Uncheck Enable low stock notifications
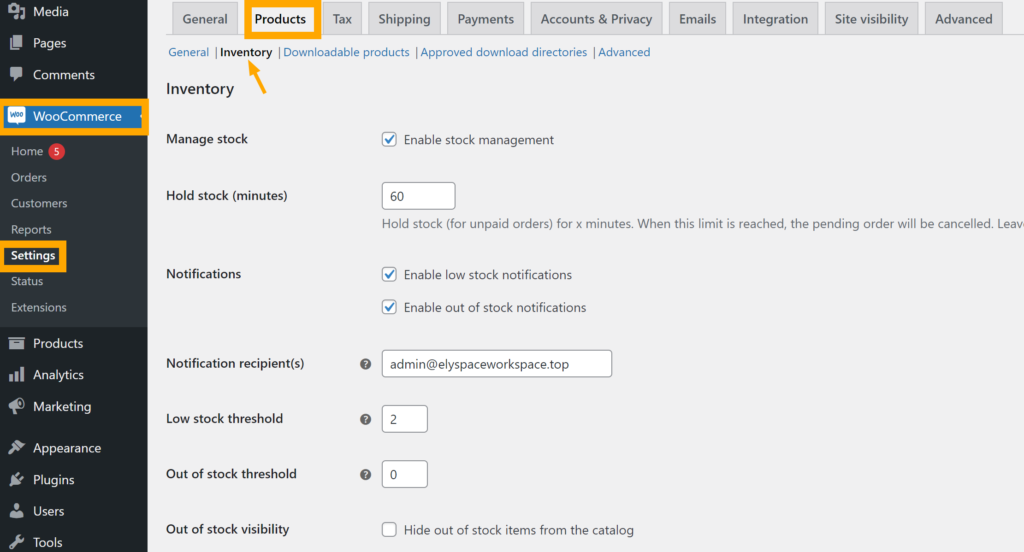The image size is (1024, 552). click(390, 274)
